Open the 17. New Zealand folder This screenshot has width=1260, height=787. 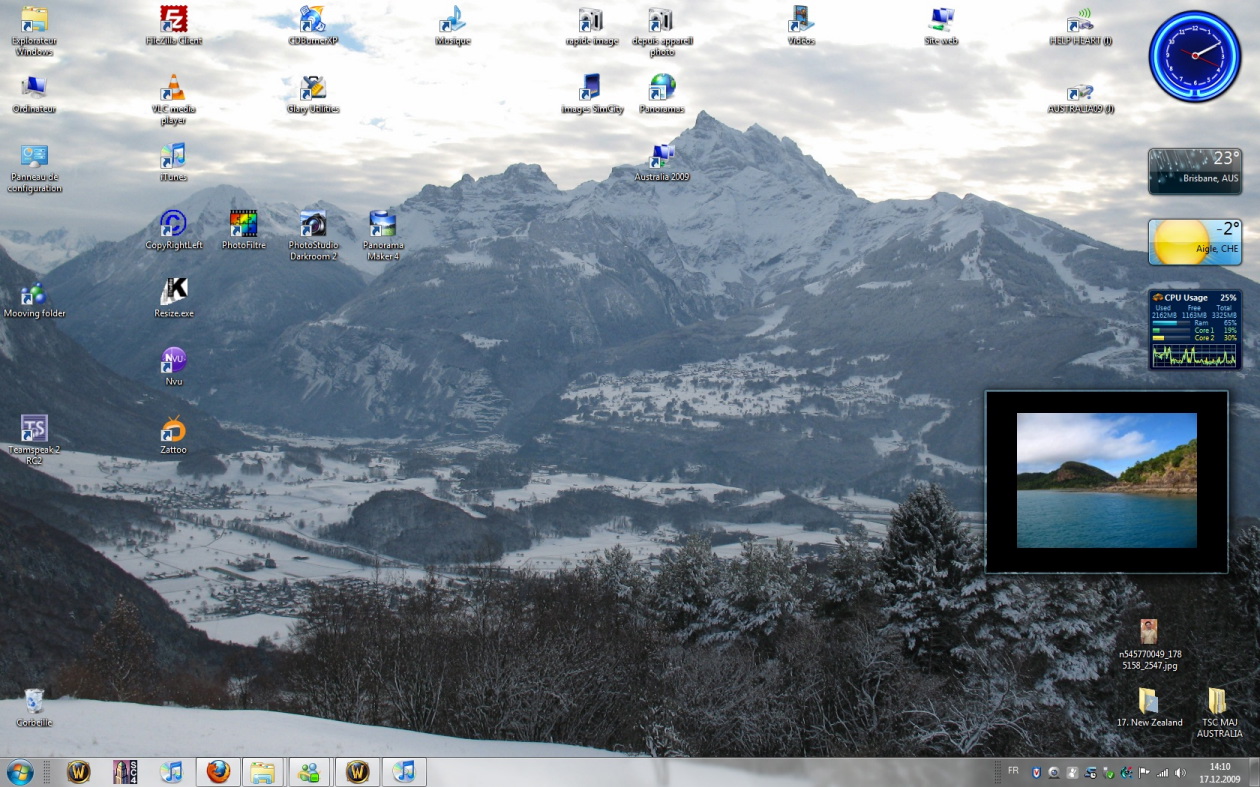1148,702
